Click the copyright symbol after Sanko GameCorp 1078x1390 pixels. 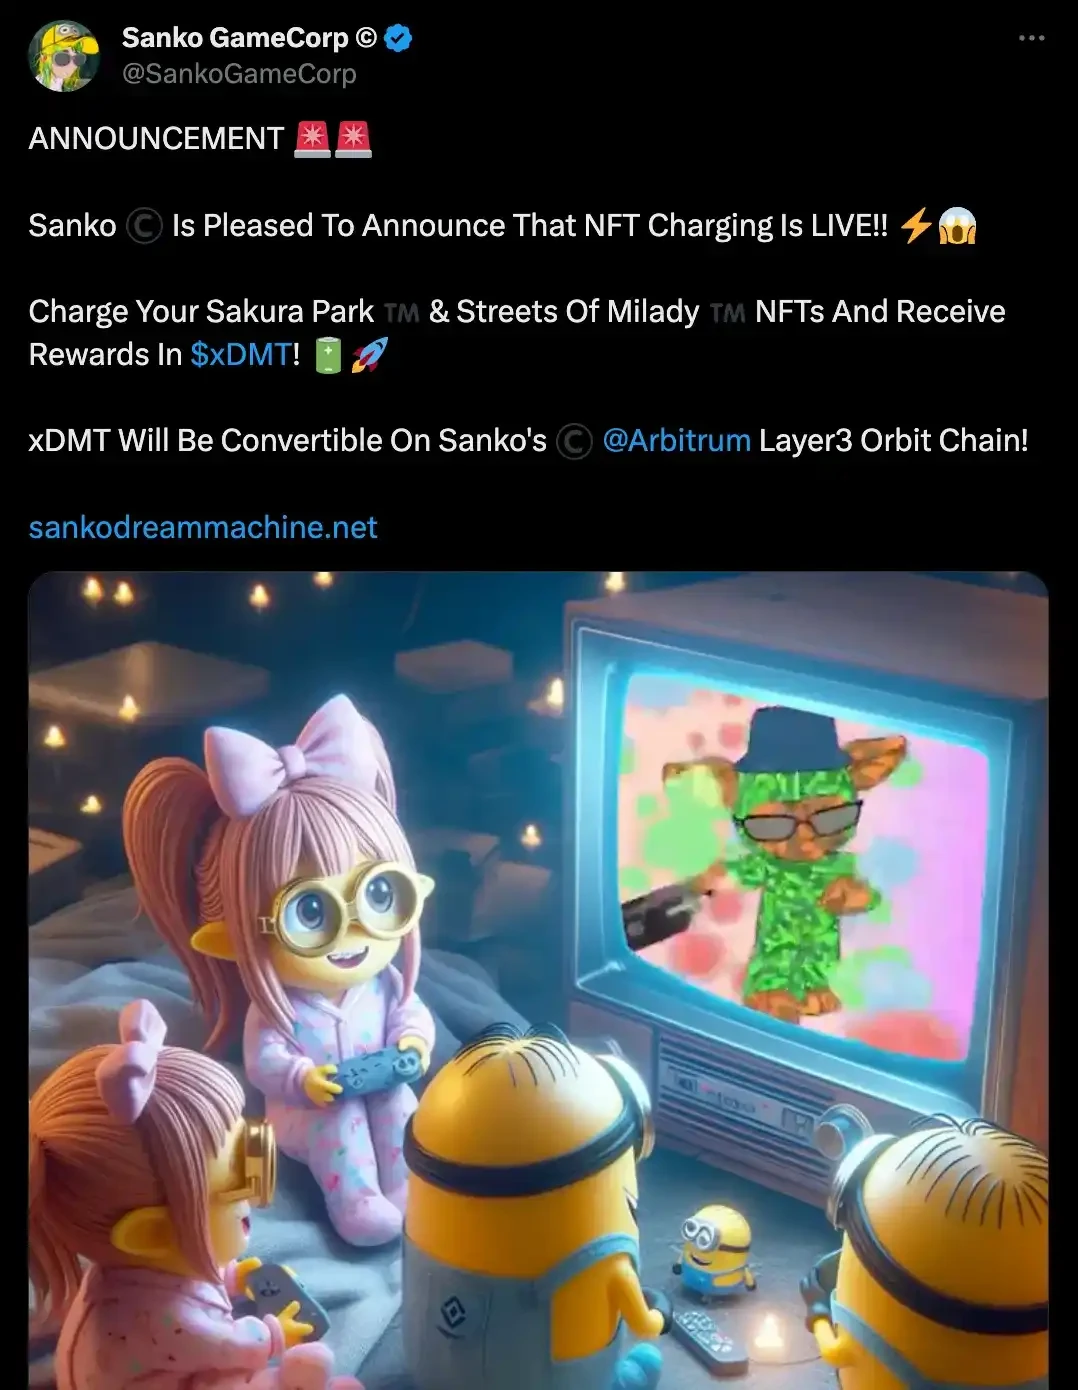pyautogui.click(x=366, y=38)
